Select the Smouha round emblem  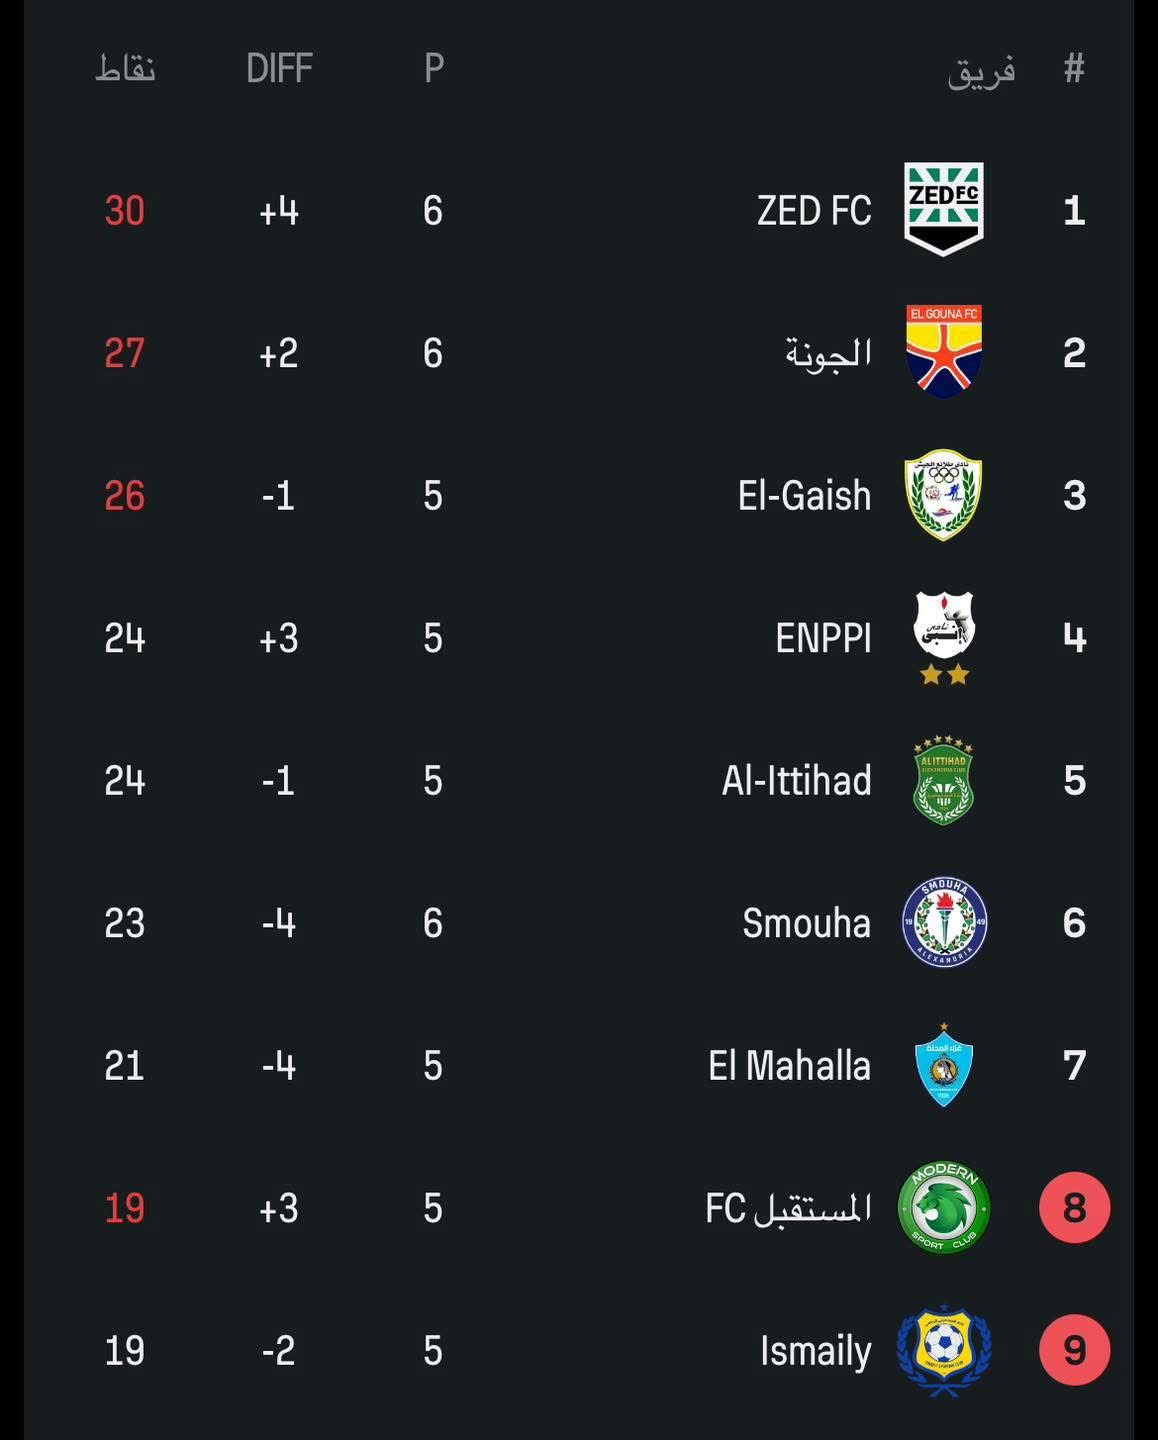click(x=944, y=922)
